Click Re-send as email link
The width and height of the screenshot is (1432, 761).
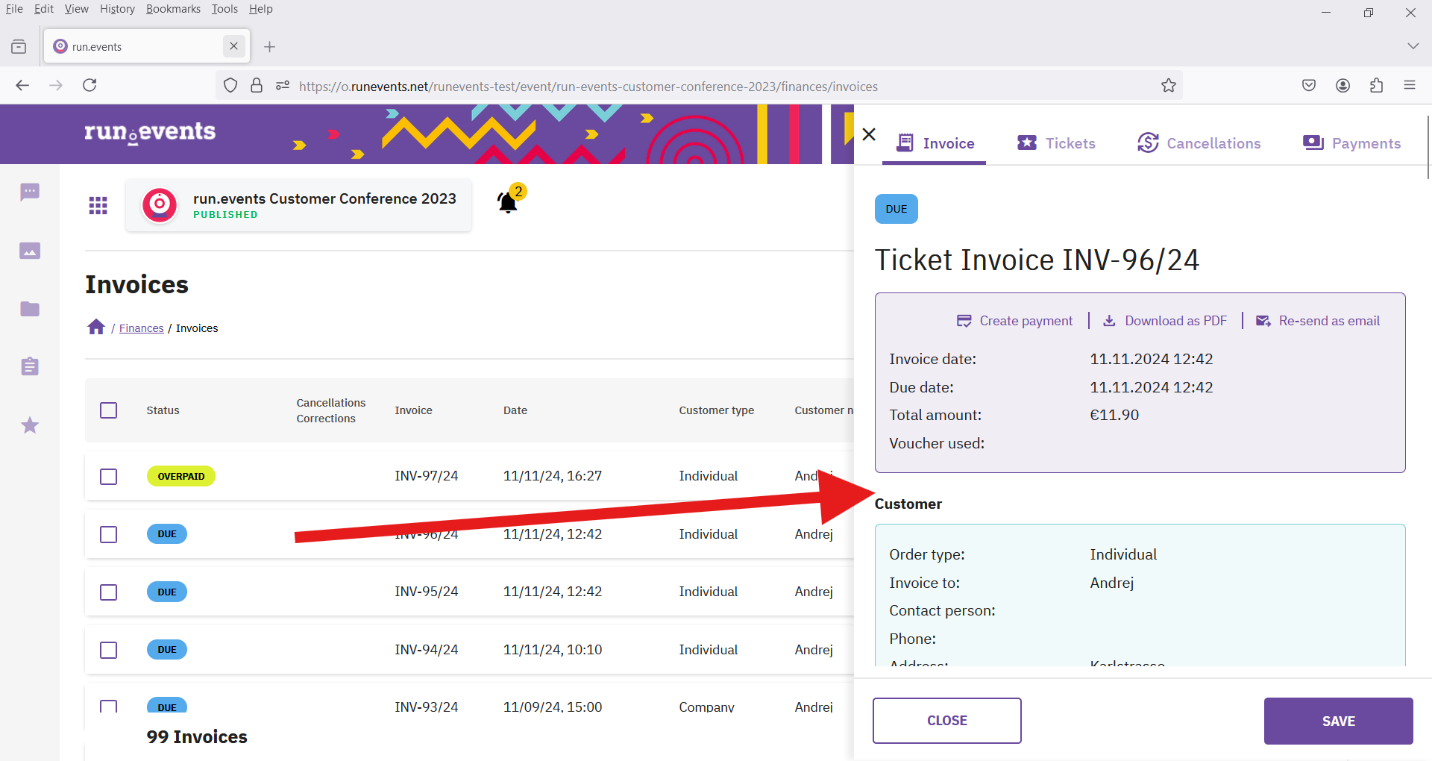[1318, 321]
